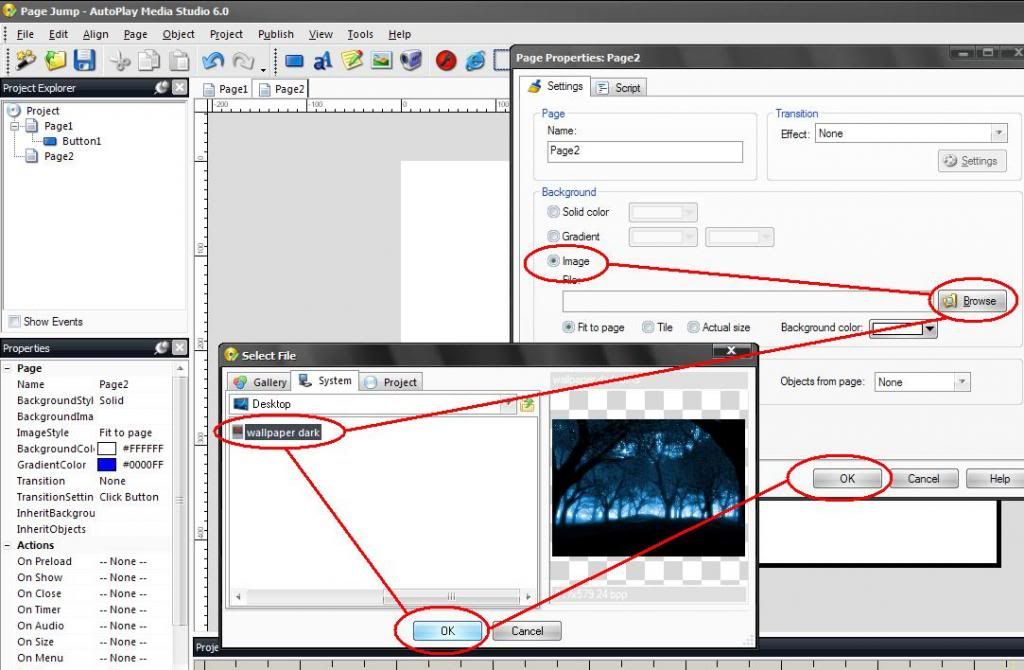The height and width of the screenshot is (670, 1024).
Task: Choose the Tile image option
Action: (x=649, y=327)
